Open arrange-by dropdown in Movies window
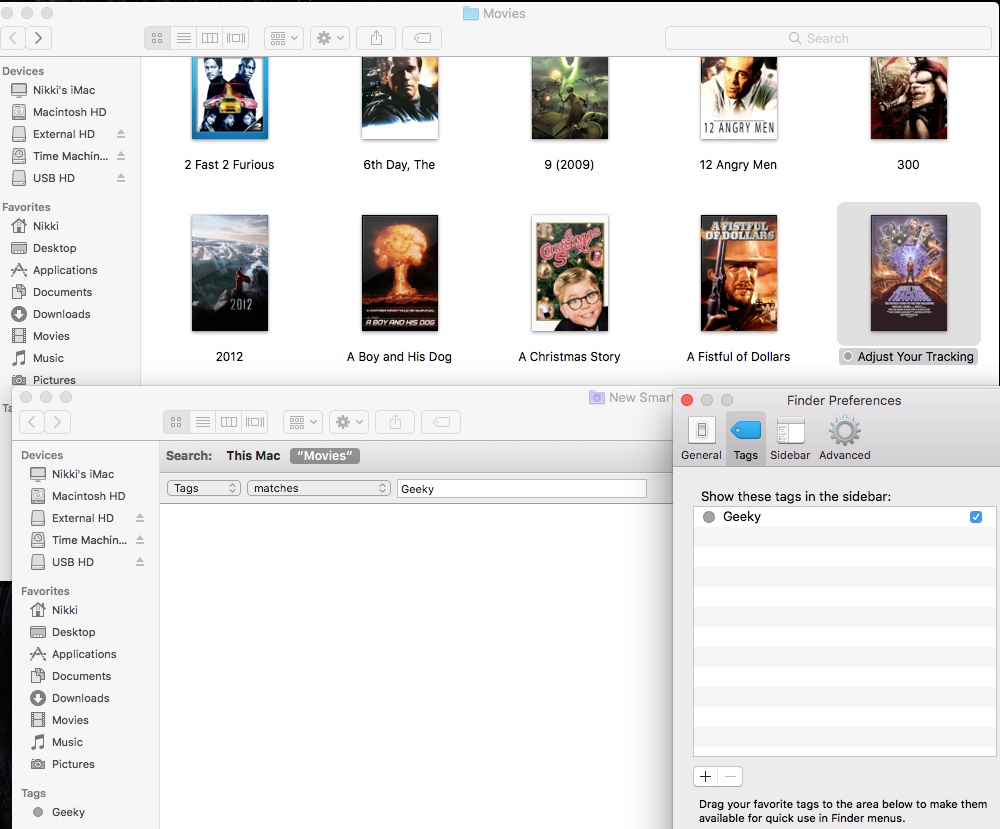This screenshot has height=829, width=1000. pos(284,38)
